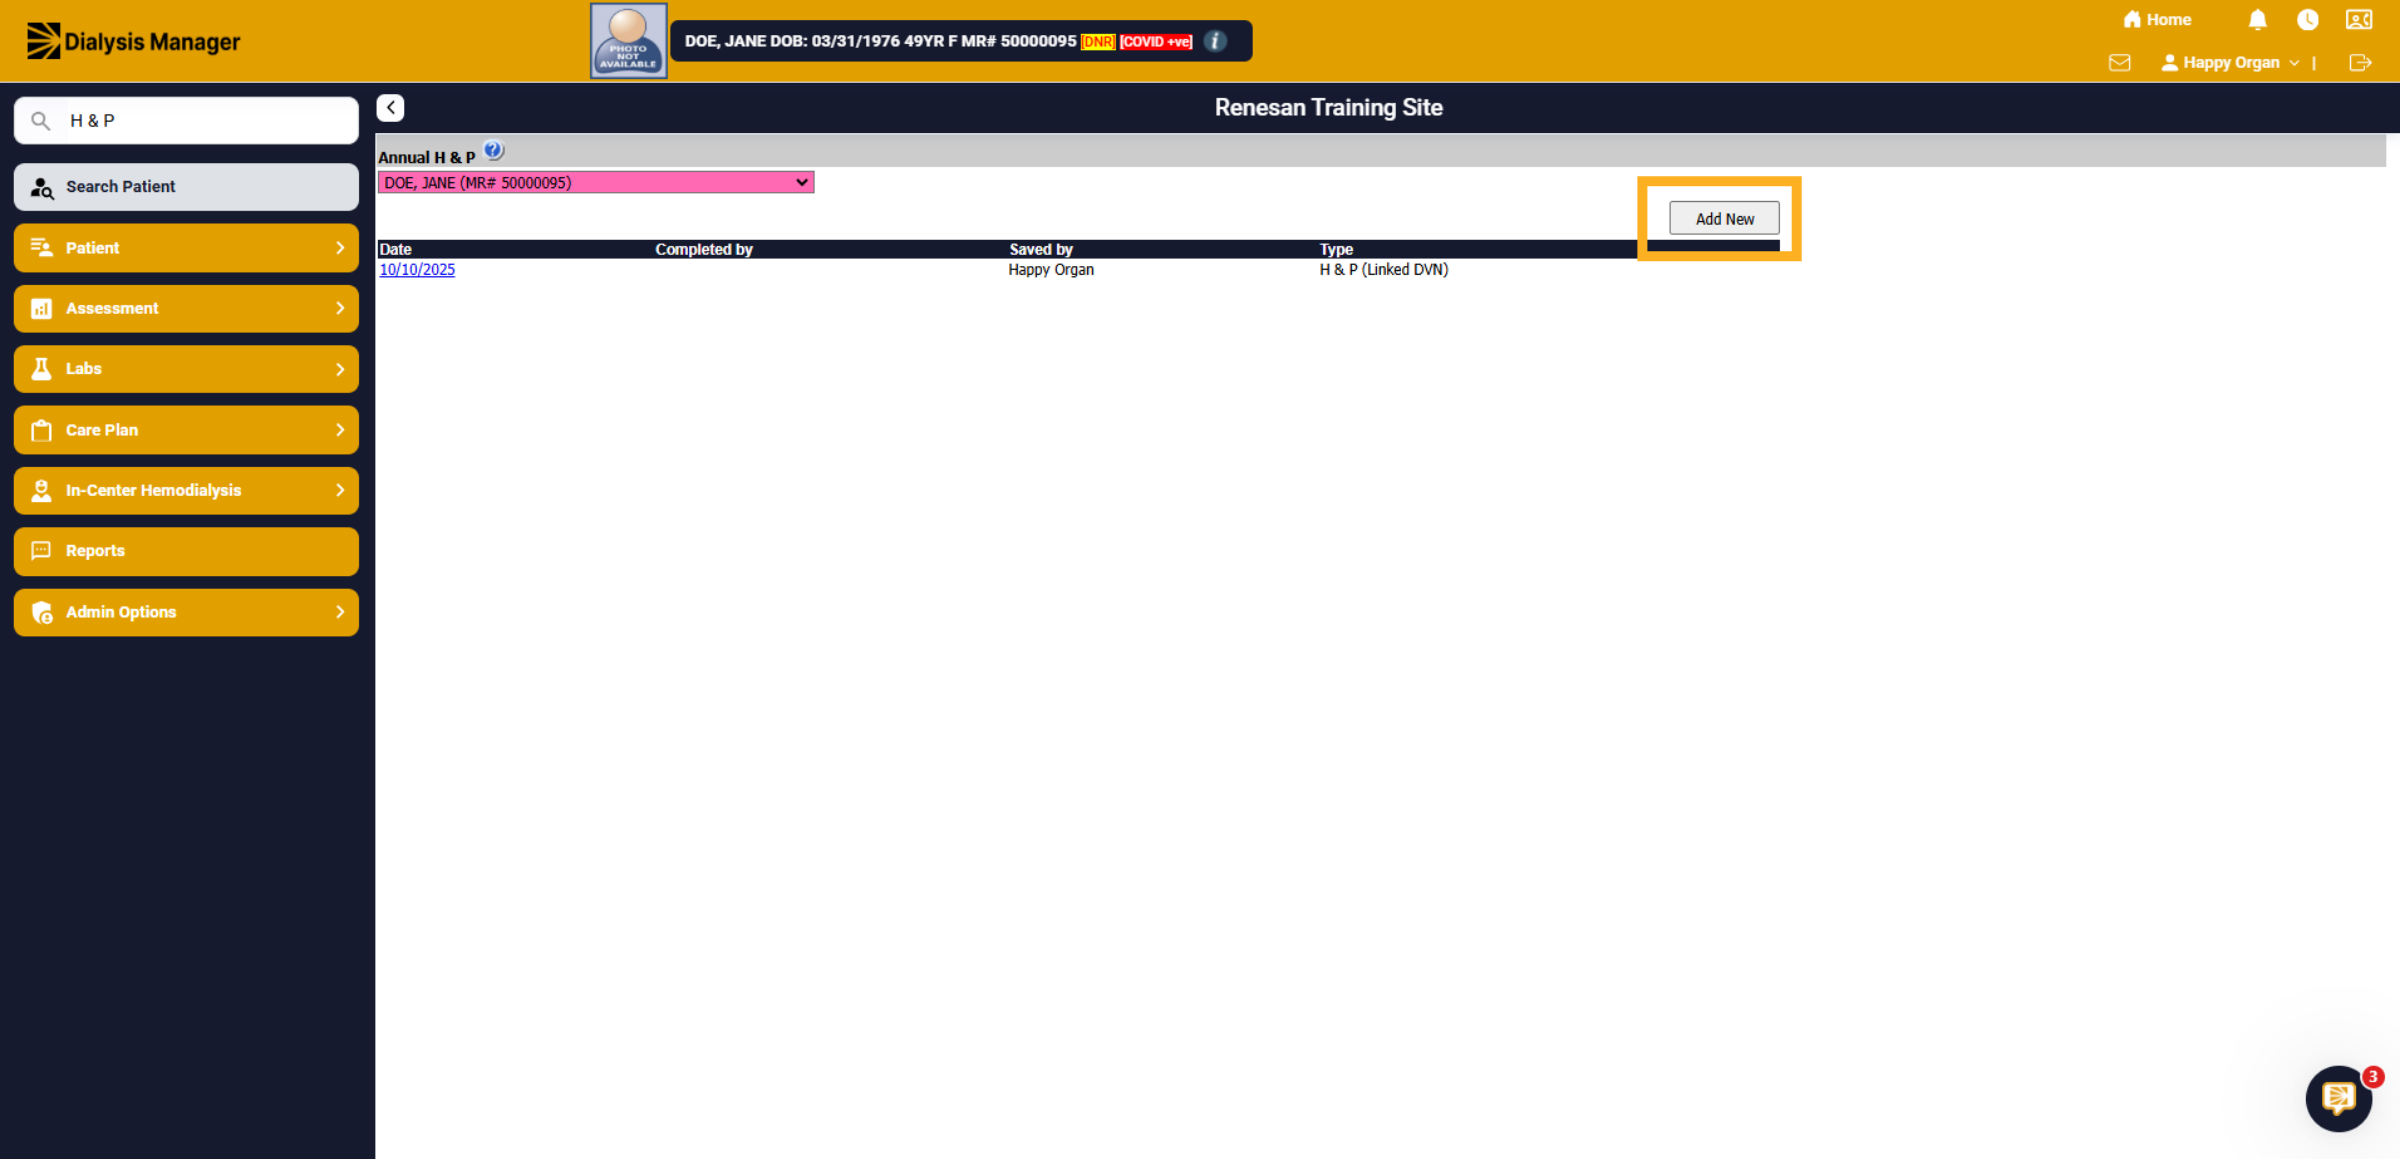Click the Completed by column header
The image size is (2400, 1159).
[x=704, y=249]
